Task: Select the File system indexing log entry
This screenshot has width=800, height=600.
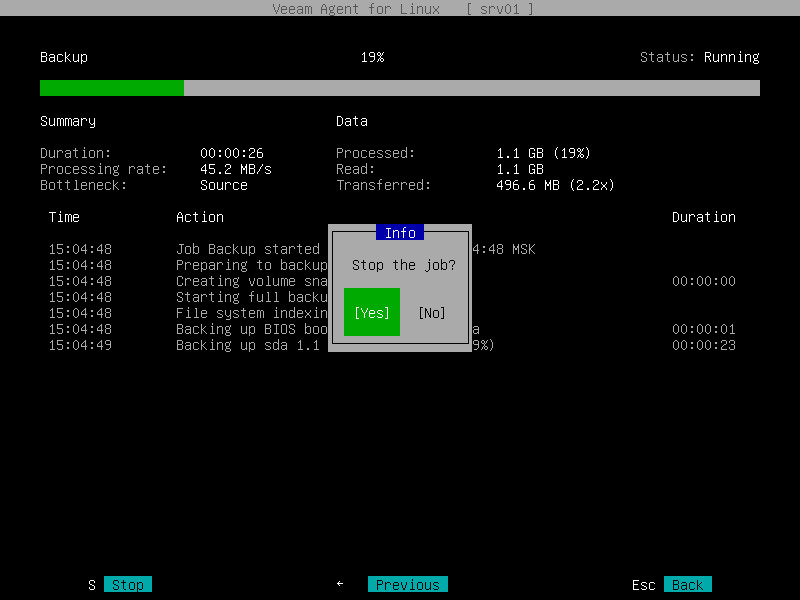Action: tap(245, 313)
